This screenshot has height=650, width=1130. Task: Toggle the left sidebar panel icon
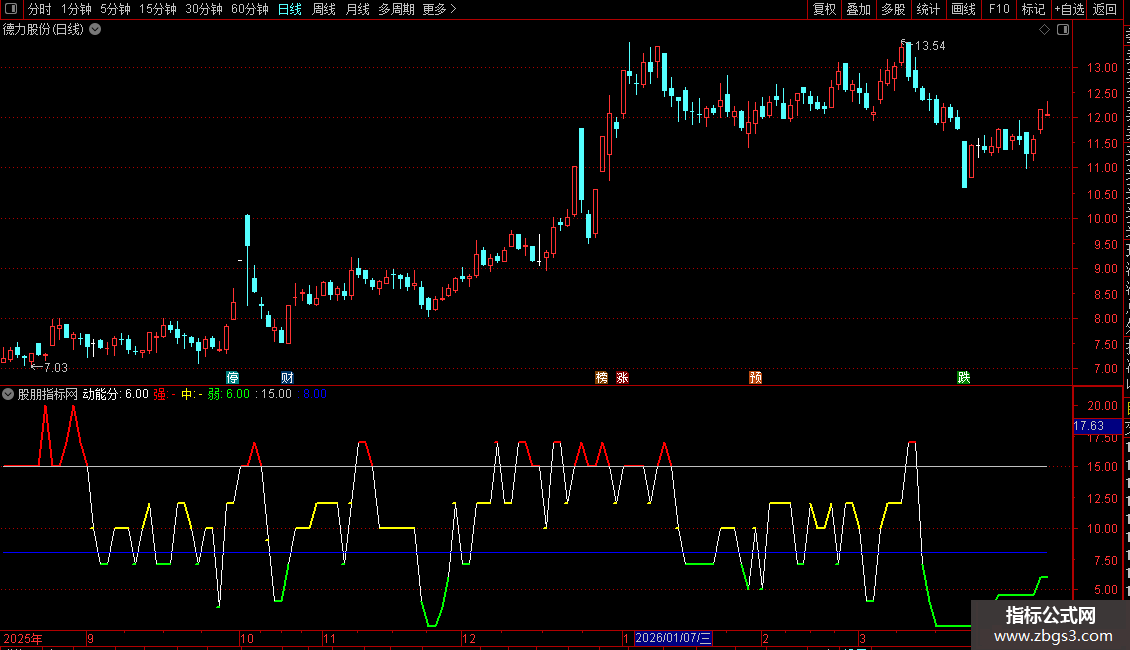click(11, 9)
